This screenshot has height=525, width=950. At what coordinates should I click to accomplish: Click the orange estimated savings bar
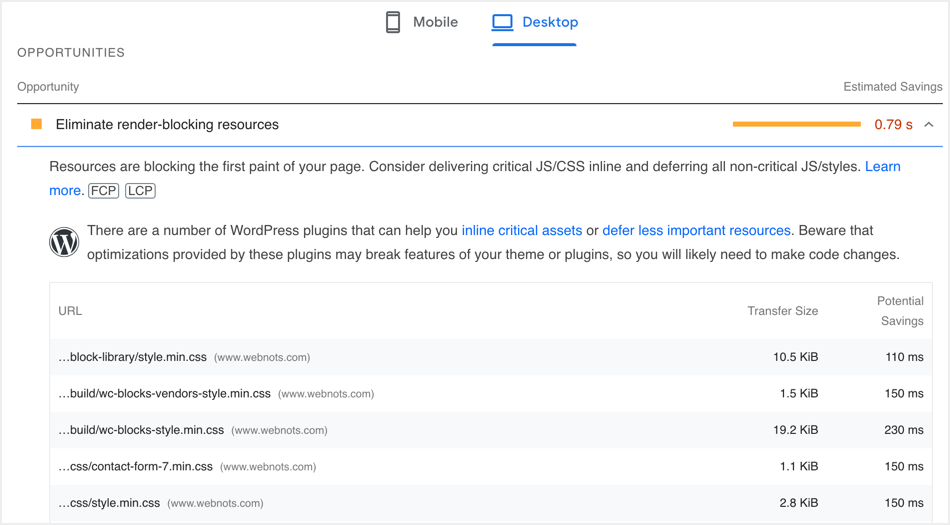(x=796, y=124)
